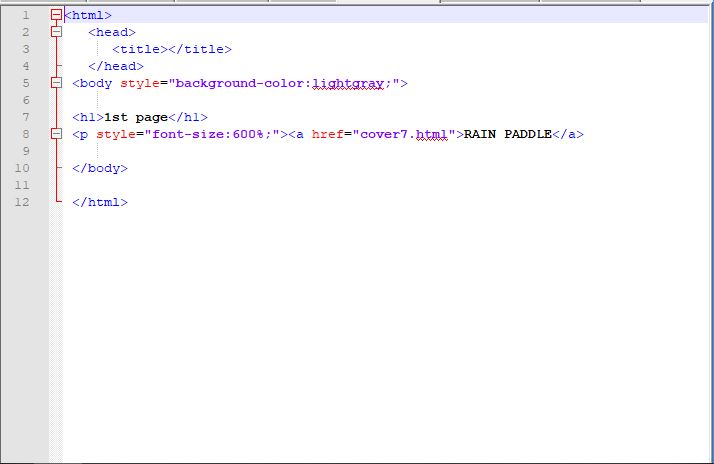Place cursor in the opening title tag
Image resolution: width=714 pixels, height=464 pixels.
point(140,49)
